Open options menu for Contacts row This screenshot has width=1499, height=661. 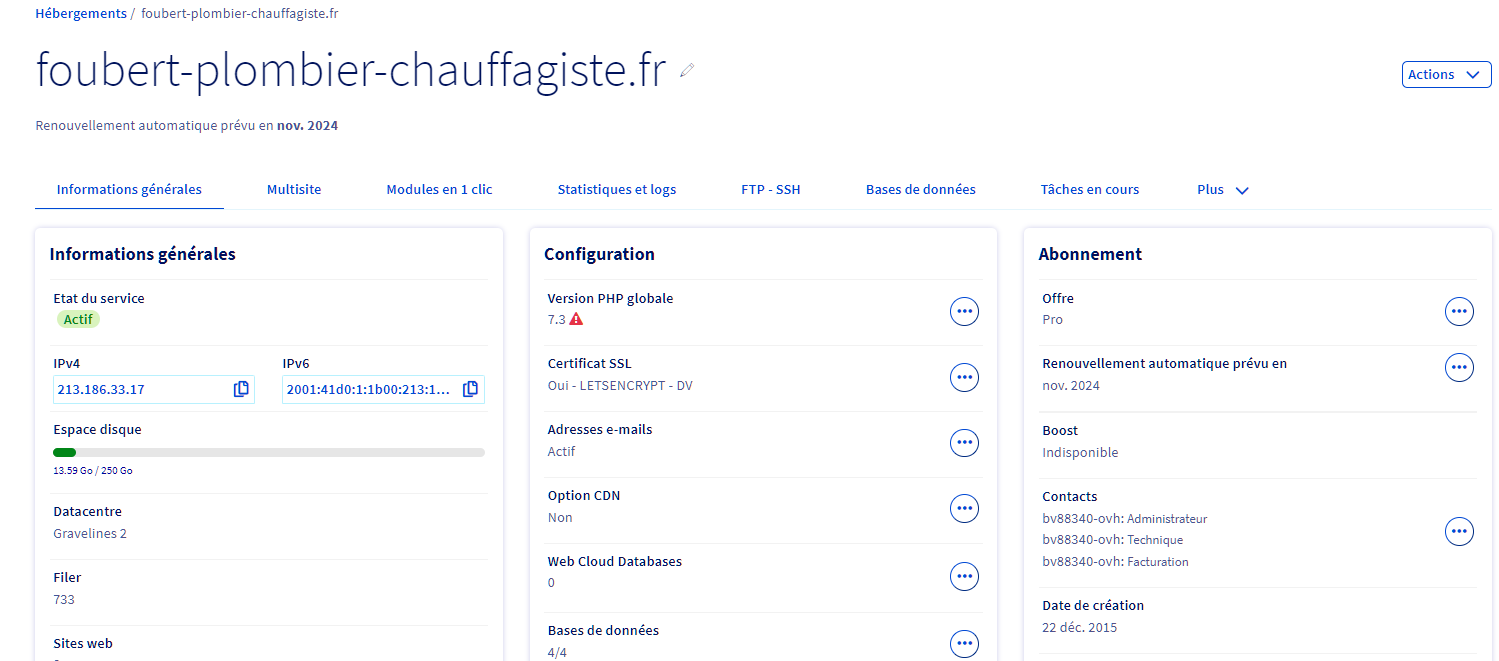tap(1460, 531)
